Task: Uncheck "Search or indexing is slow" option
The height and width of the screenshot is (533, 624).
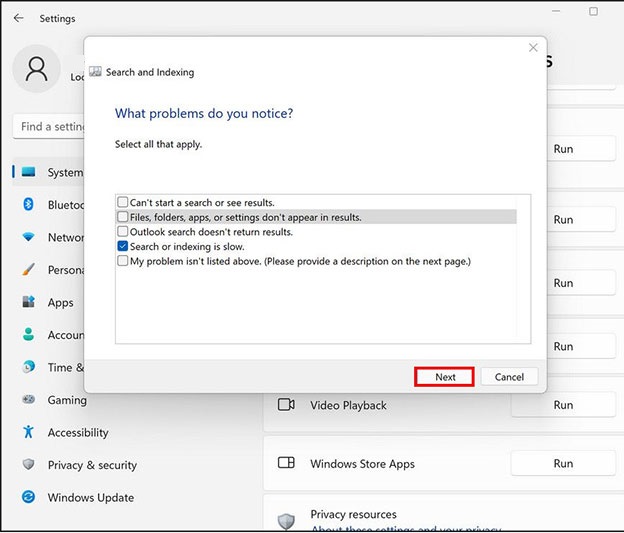Action: coord(123,246)
